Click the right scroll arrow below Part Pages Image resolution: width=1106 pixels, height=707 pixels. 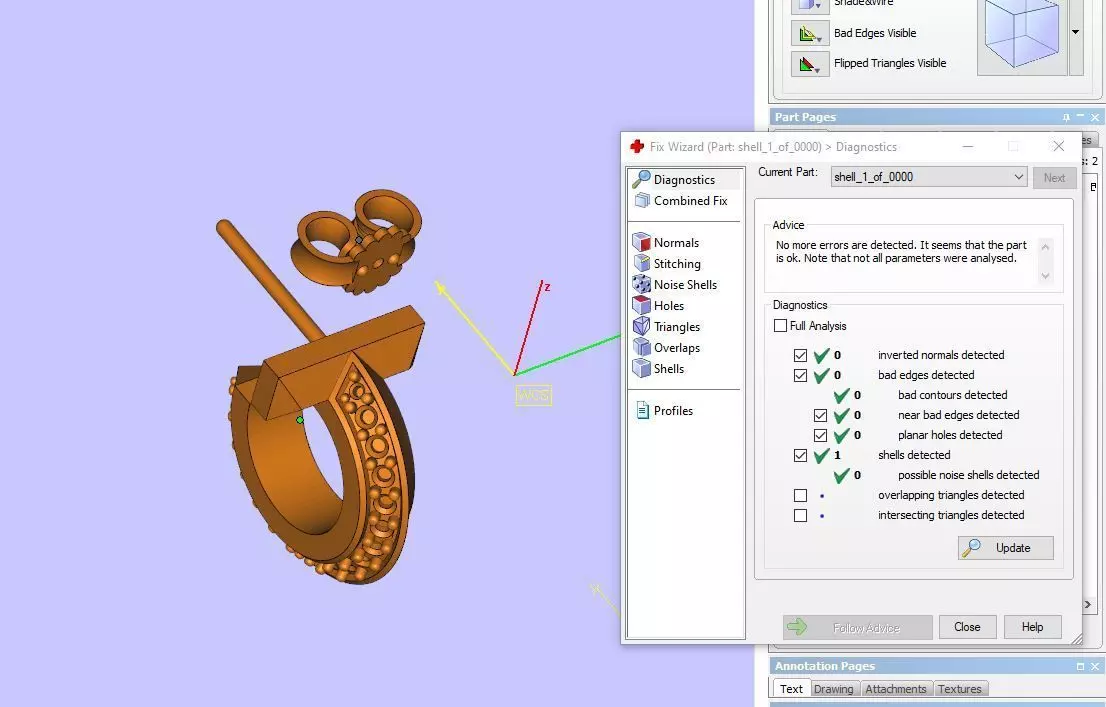click(x=1088, y=605)
